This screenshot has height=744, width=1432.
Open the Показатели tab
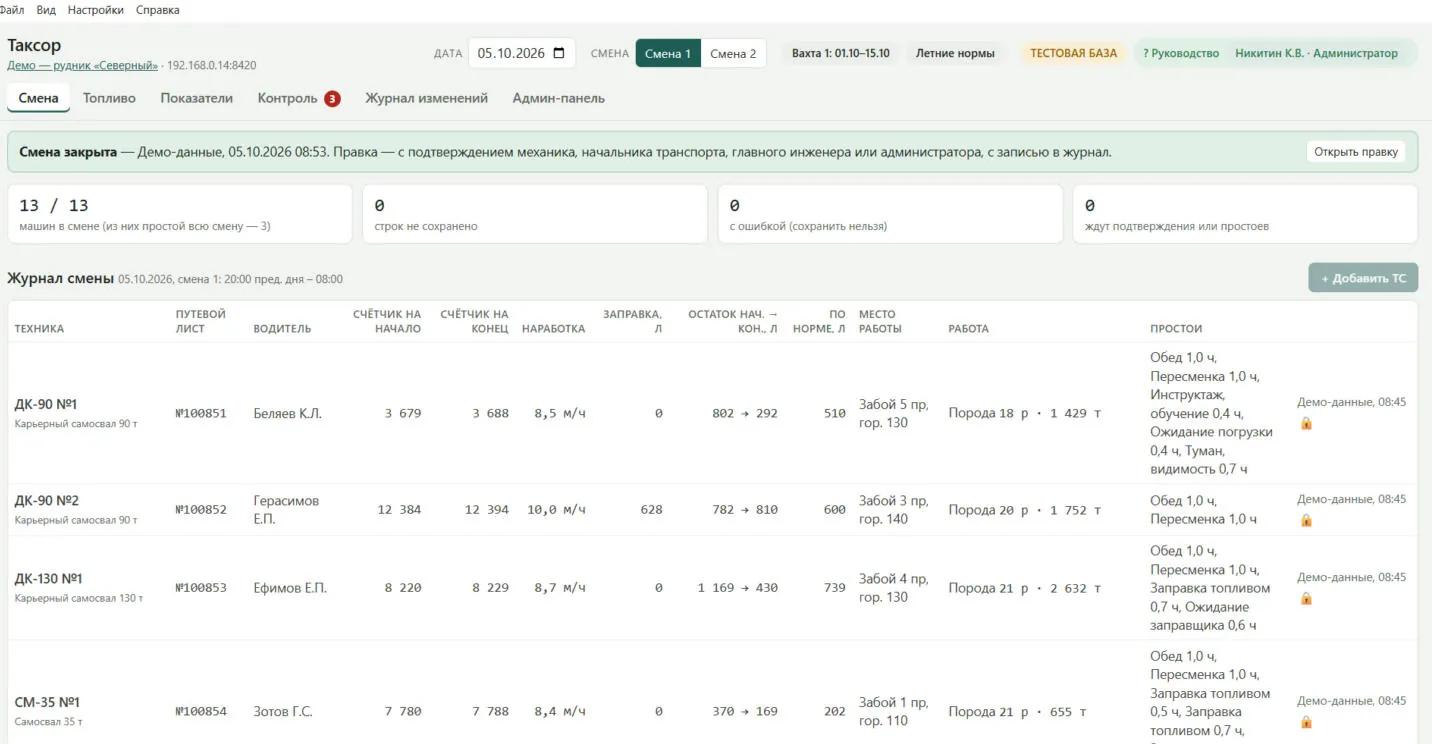click(x=197, y=98)
